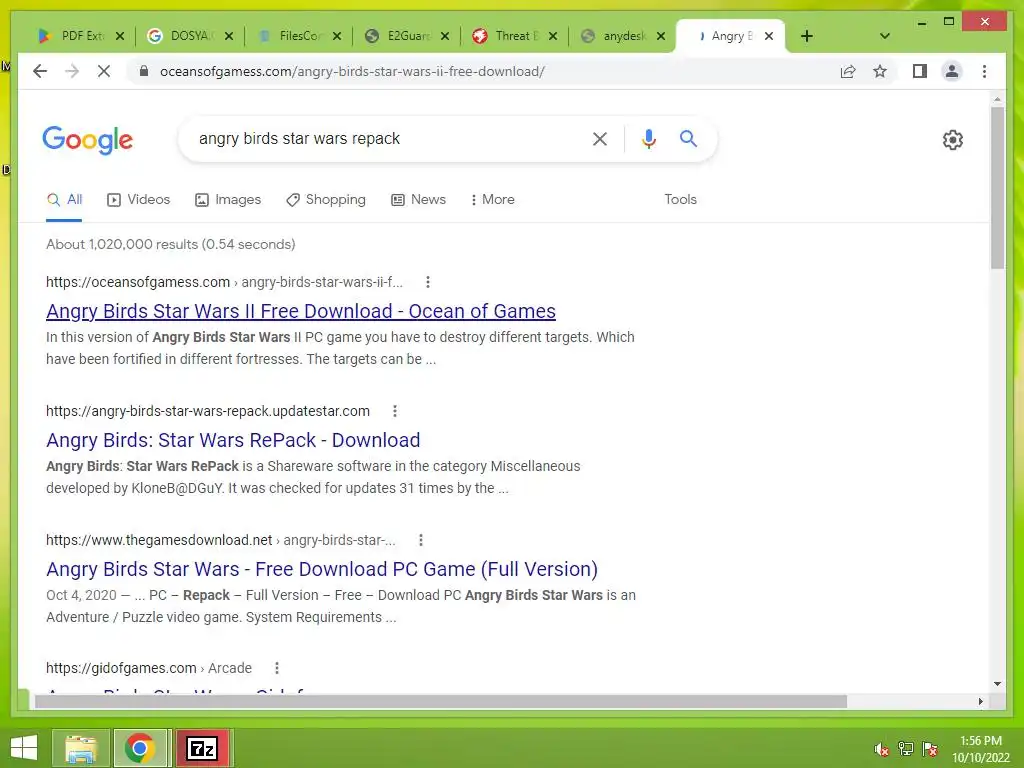This screenshot has height=768, width=1024.
Task: Submit search with the magnifier icon
Action: pos(688,138)
